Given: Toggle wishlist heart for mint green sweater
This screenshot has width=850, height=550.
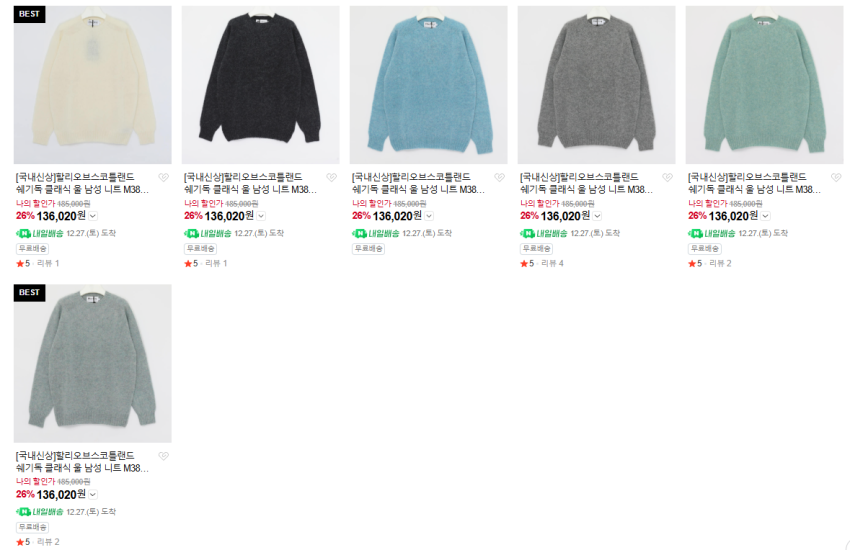Looking at the screenshot, I should click(836, 177).
